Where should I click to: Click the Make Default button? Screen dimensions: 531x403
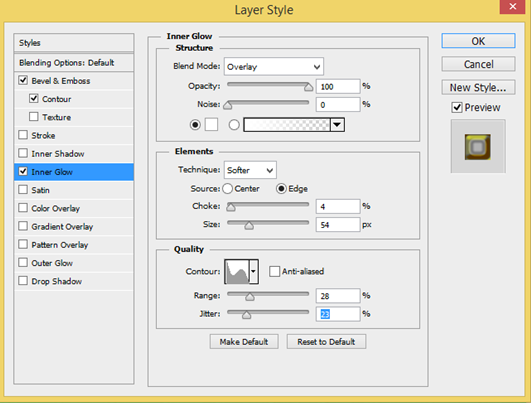(x=244, y=342)
